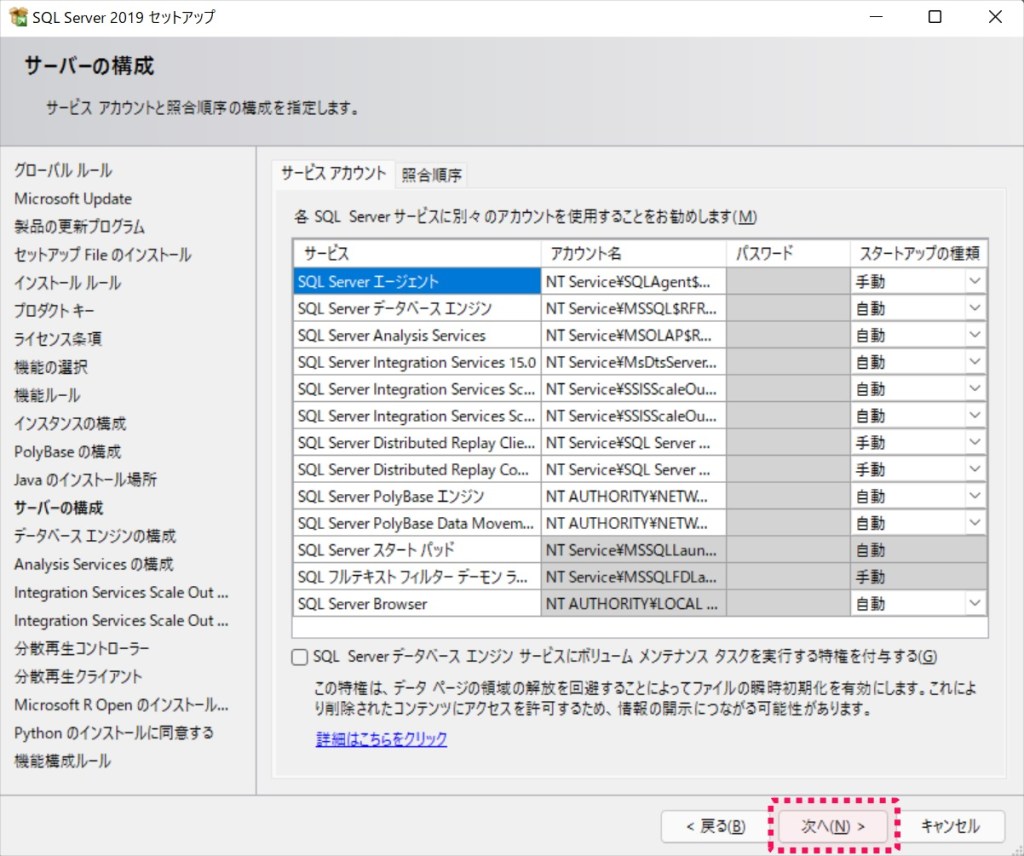Open startup dropdown for Distributed Replay Client row
This screenshot has width=1024, height=856.
(x=974, y=442)
